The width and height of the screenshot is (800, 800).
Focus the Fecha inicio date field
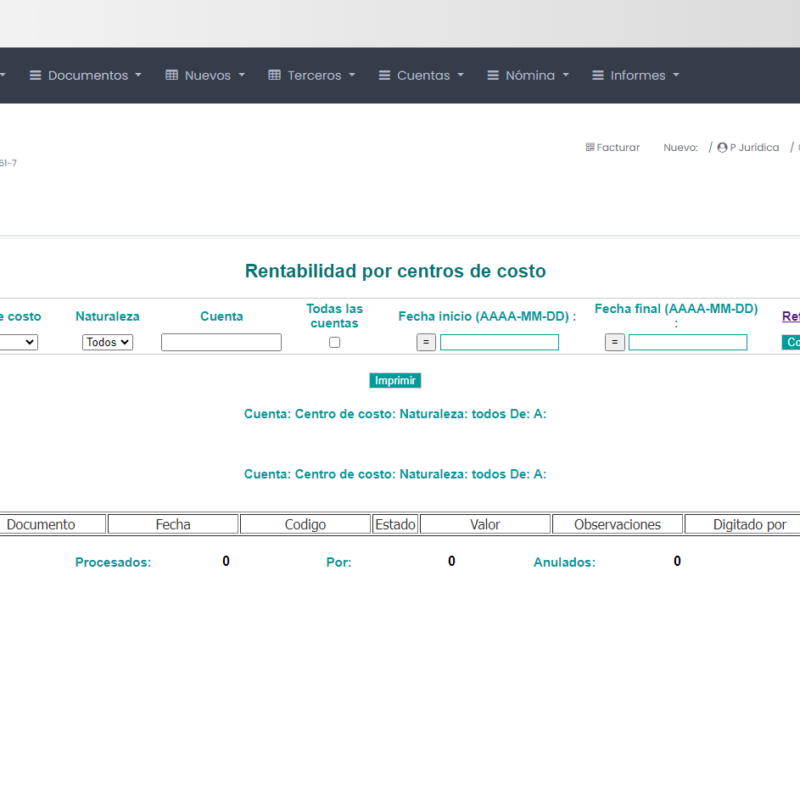(x=499, y=342)
